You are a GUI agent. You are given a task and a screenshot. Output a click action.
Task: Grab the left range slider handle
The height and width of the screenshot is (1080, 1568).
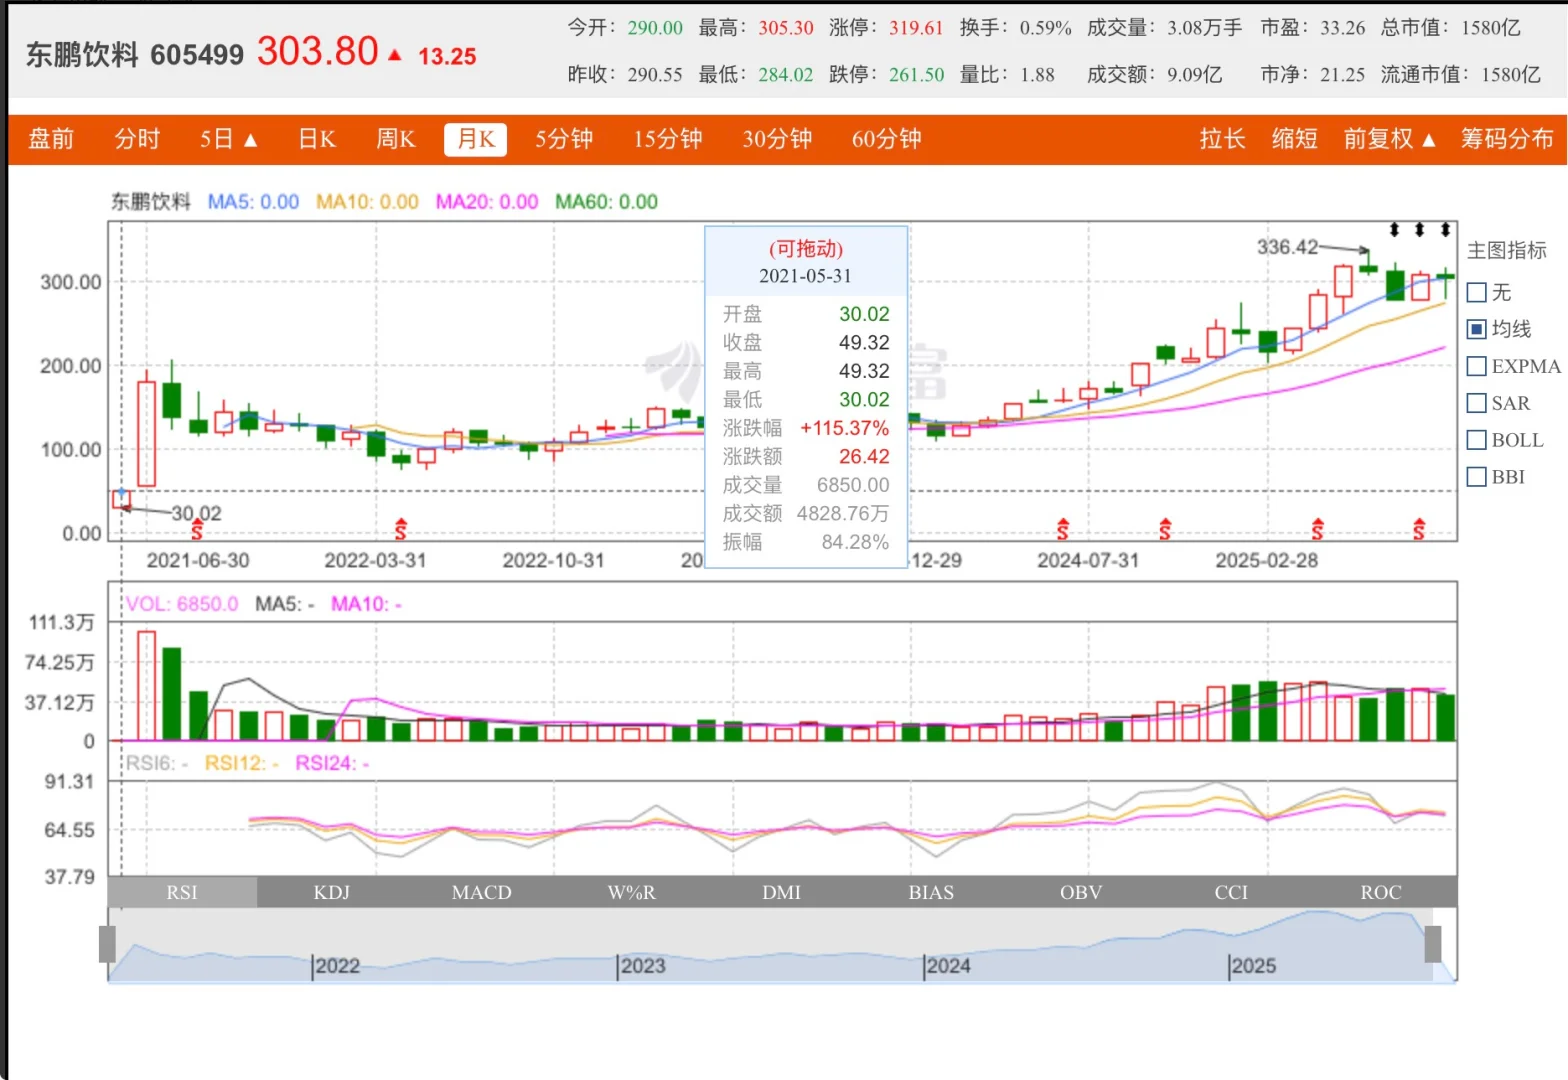(107, 944)
